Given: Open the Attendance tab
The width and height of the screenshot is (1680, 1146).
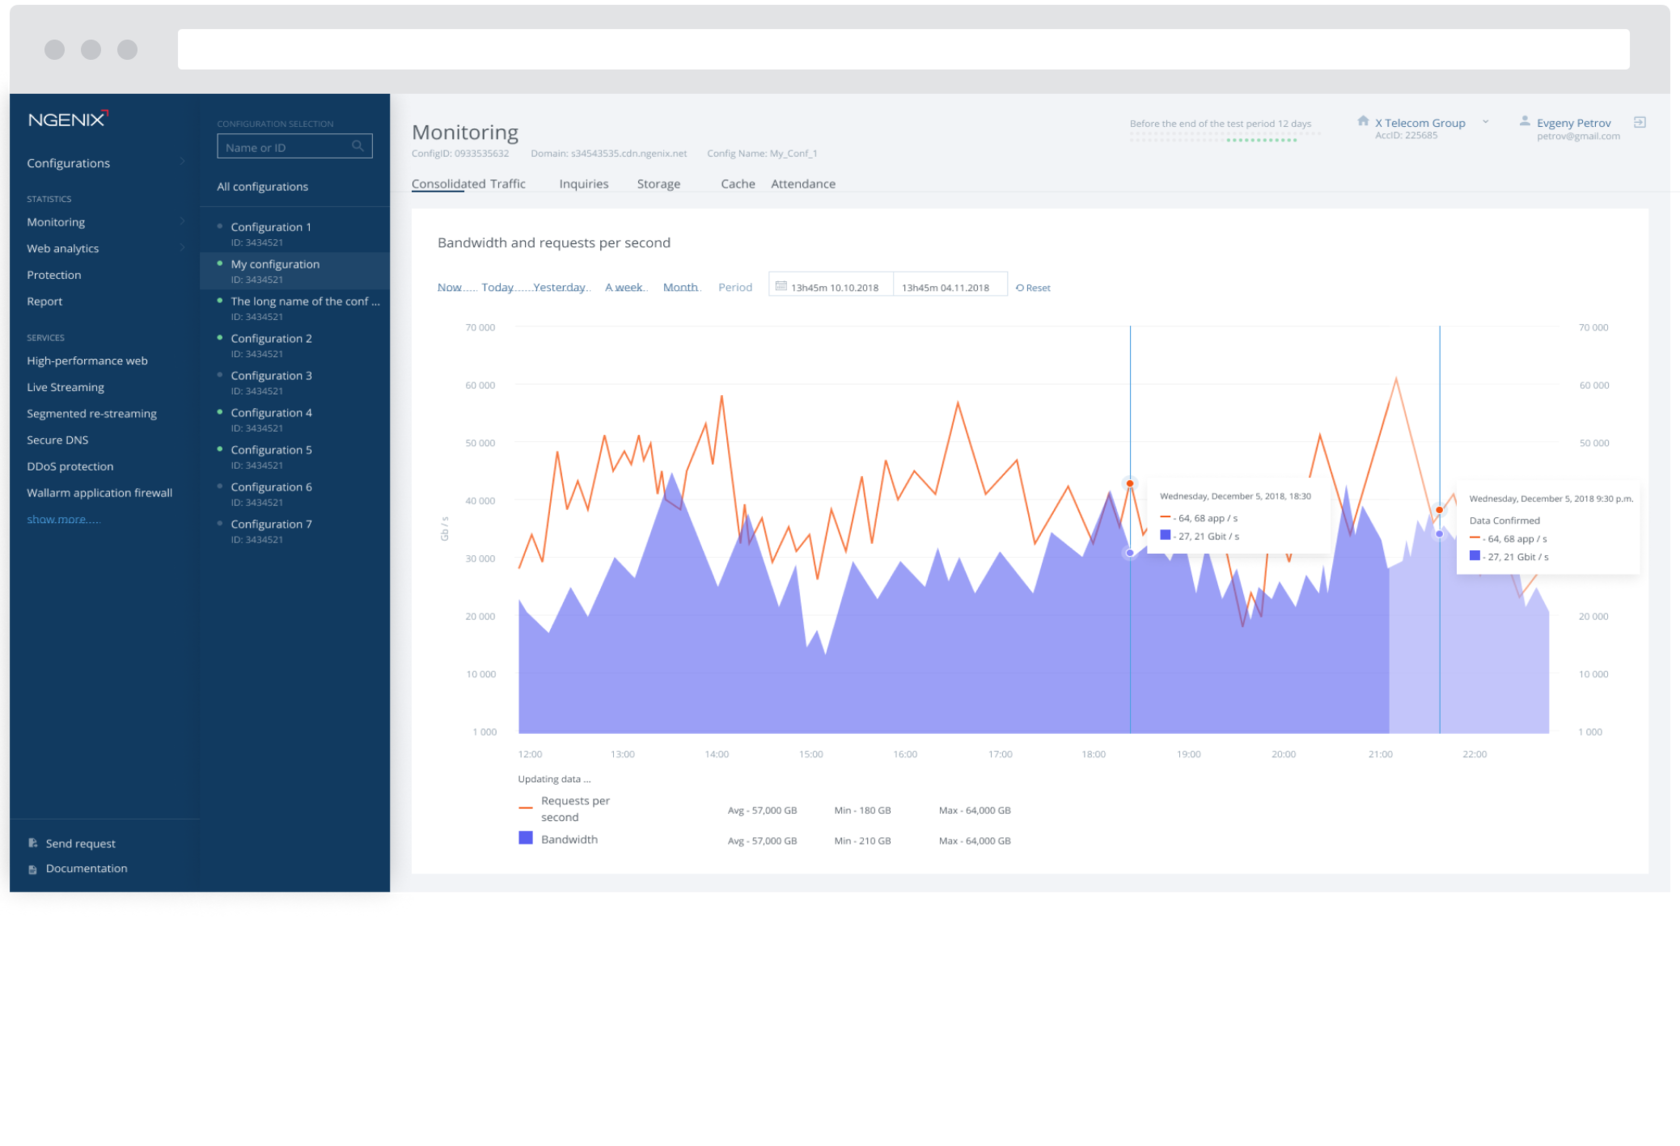Looking at the screenshot, I should (803, 184).
